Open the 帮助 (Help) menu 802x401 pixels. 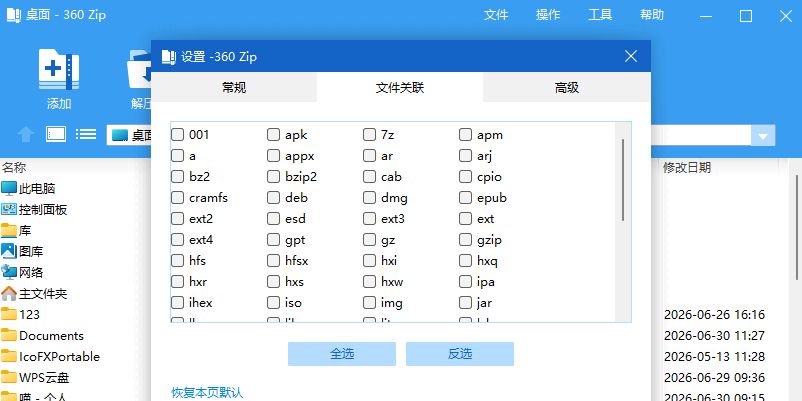pyautogui.click(x=652, y=15)
